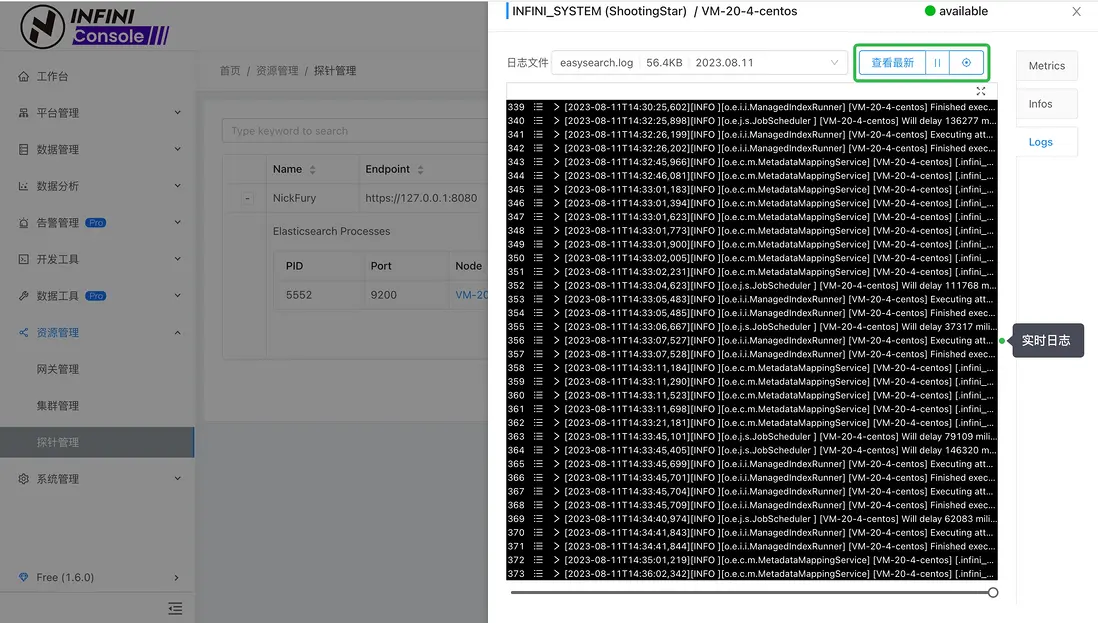Click the 平台管理 sidebar icon
Viewport: 1098px width, 623px height.
pyautogui.click(x=24, y=113)
